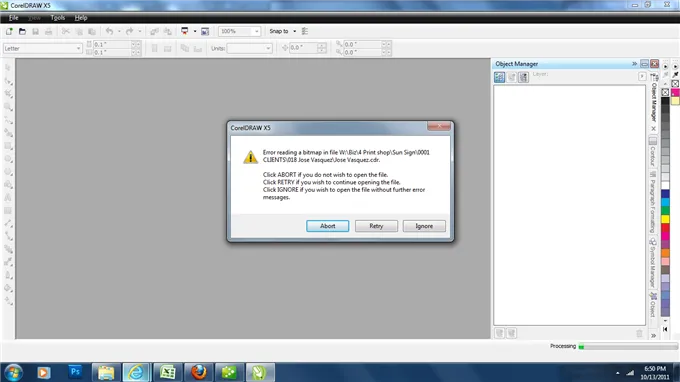The height and width of the screenshot is (382, 680).
Task: Click the nudge offset stepper arrows
Action: coord(322,48)
